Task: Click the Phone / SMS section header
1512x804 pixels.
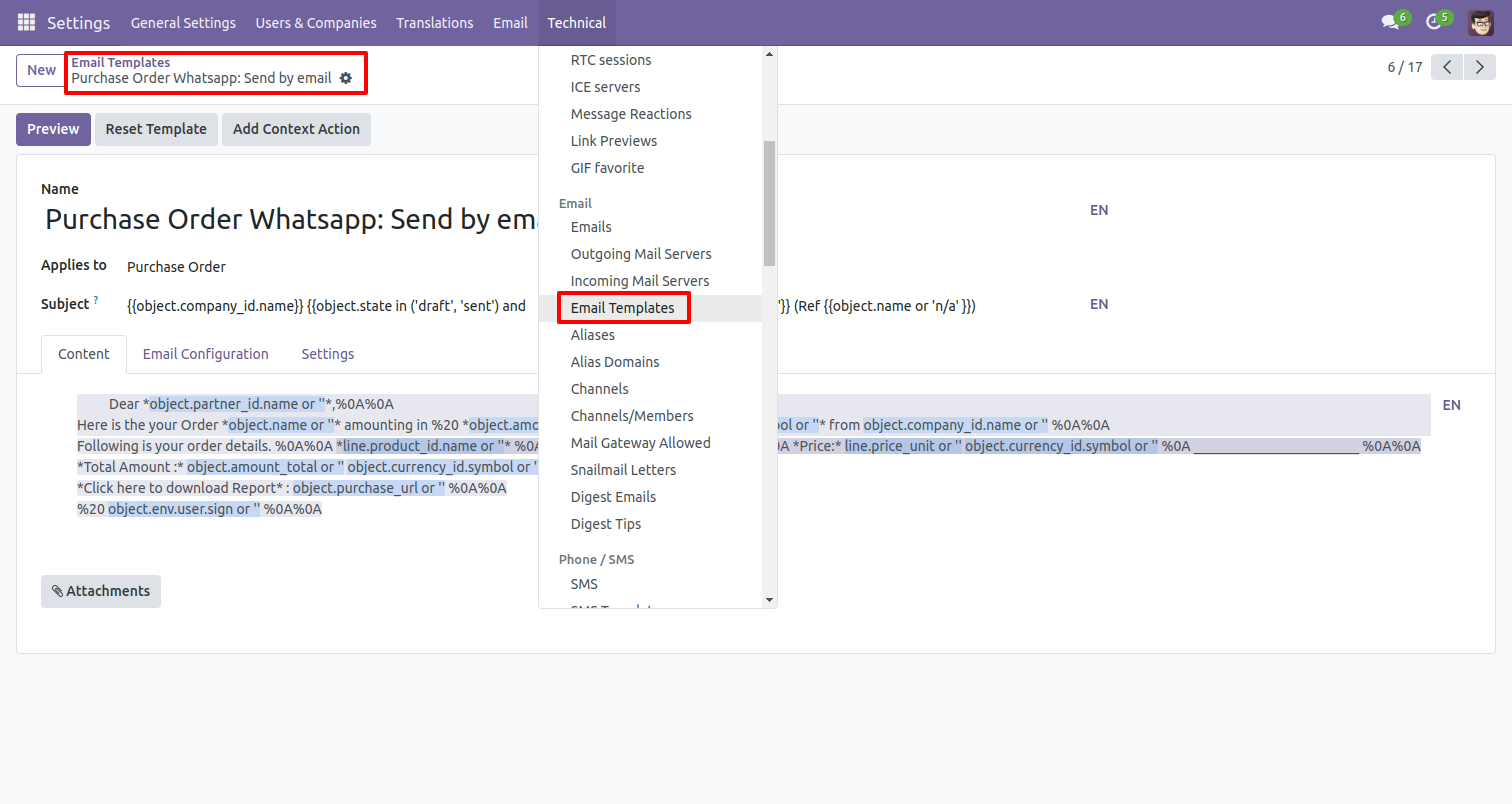Action: pos(596,559)
